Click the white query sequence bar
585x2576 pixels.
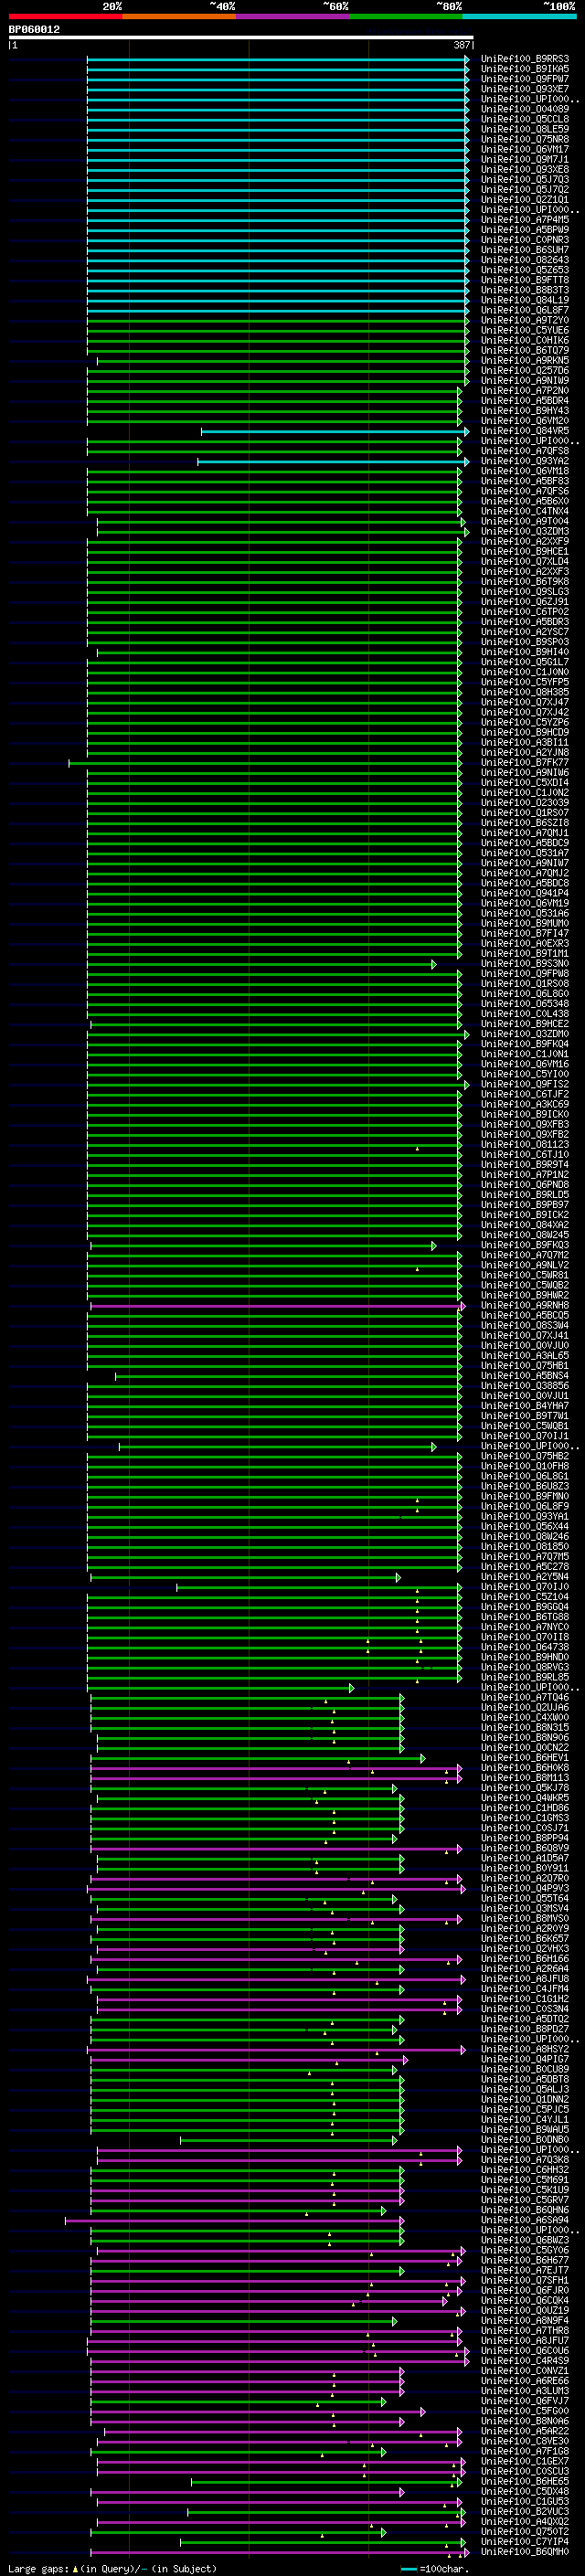[241, 38]
